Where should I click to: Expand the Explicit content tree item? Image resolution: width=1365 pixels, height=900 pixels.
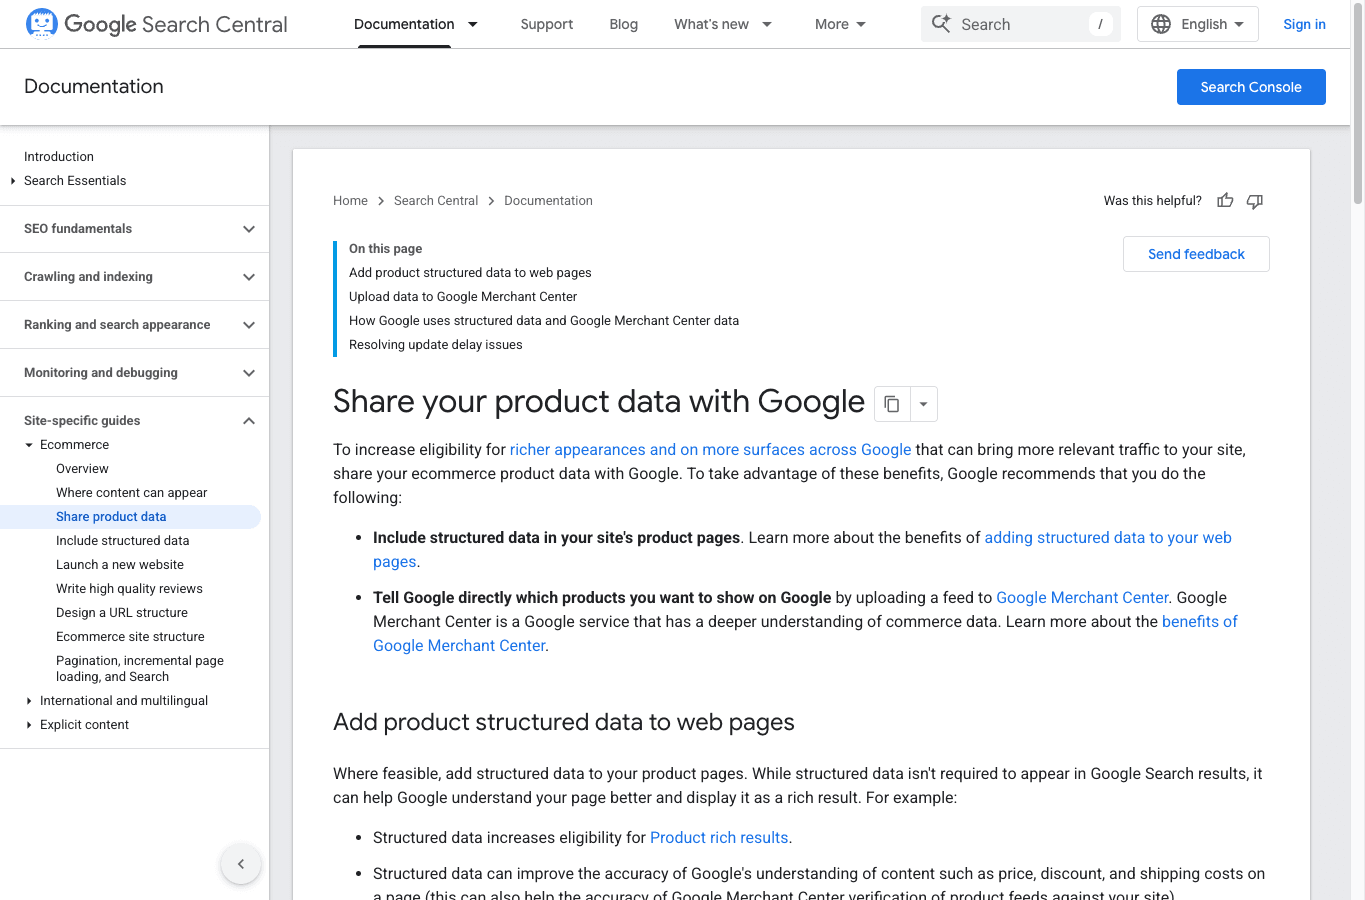pyautogui.click(x=29, y=725)
